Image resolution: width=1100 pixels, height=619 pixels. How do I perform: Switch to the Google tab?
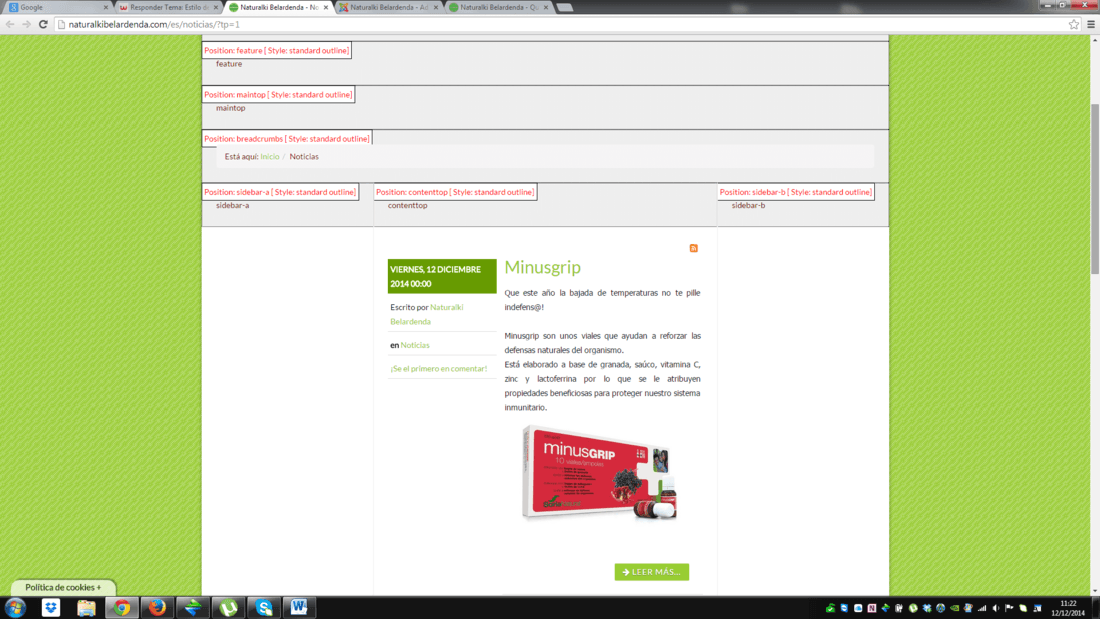point(56,7)
